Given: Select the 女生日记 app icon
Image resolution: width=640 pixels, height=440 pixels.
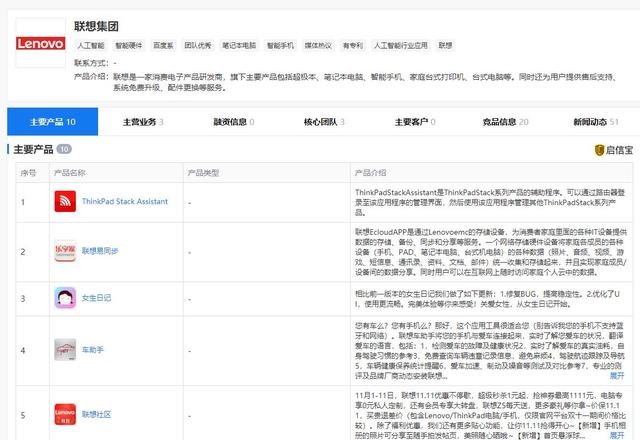Looking at the screenshot, I should click(x=65, y=298).
